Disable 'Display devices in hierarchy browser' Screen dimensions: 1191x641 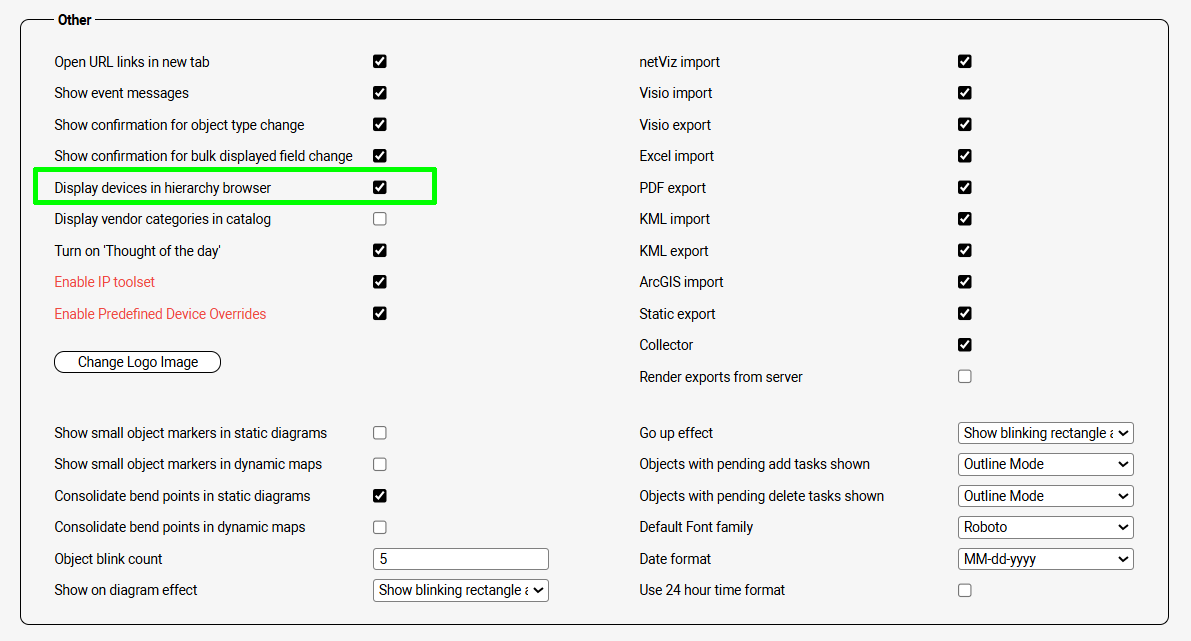tap(380, 187)
